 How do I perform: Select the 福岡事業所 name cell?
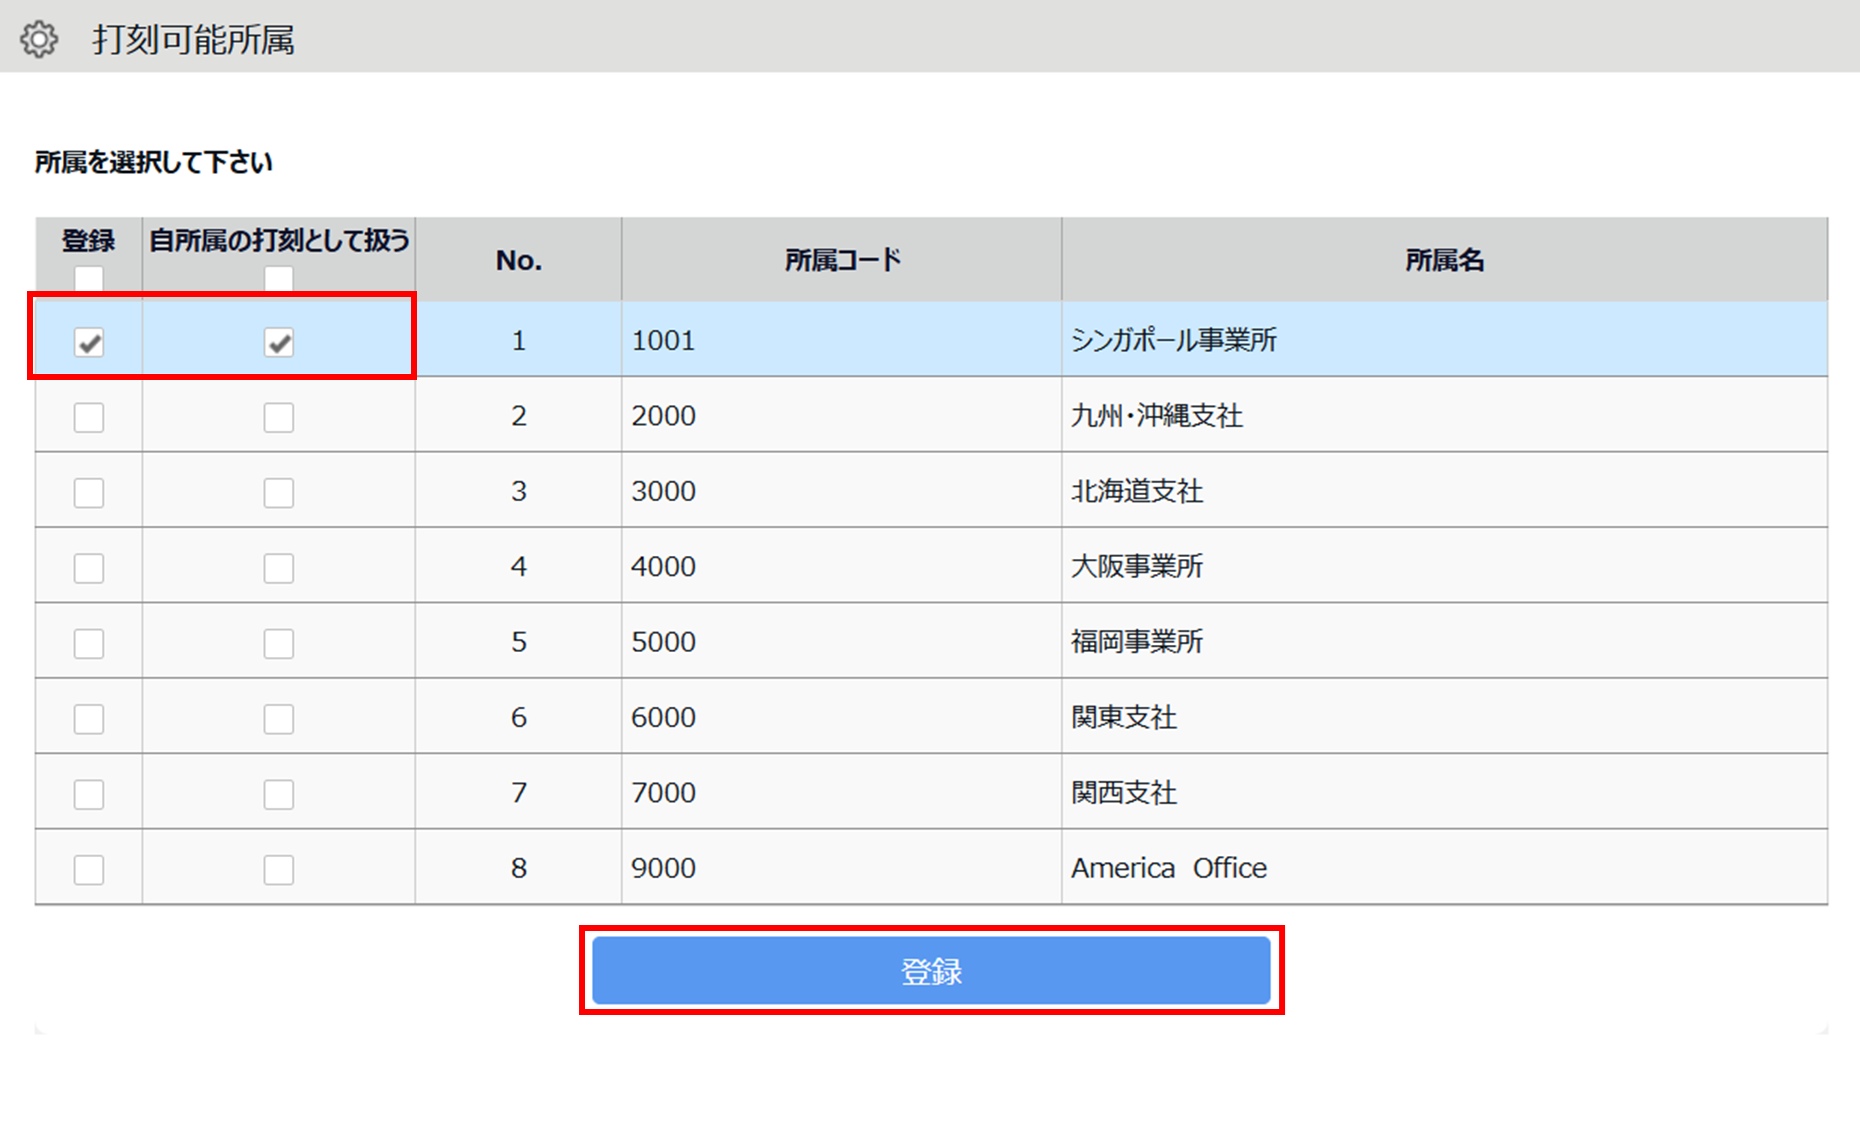tap(1445, 641)
